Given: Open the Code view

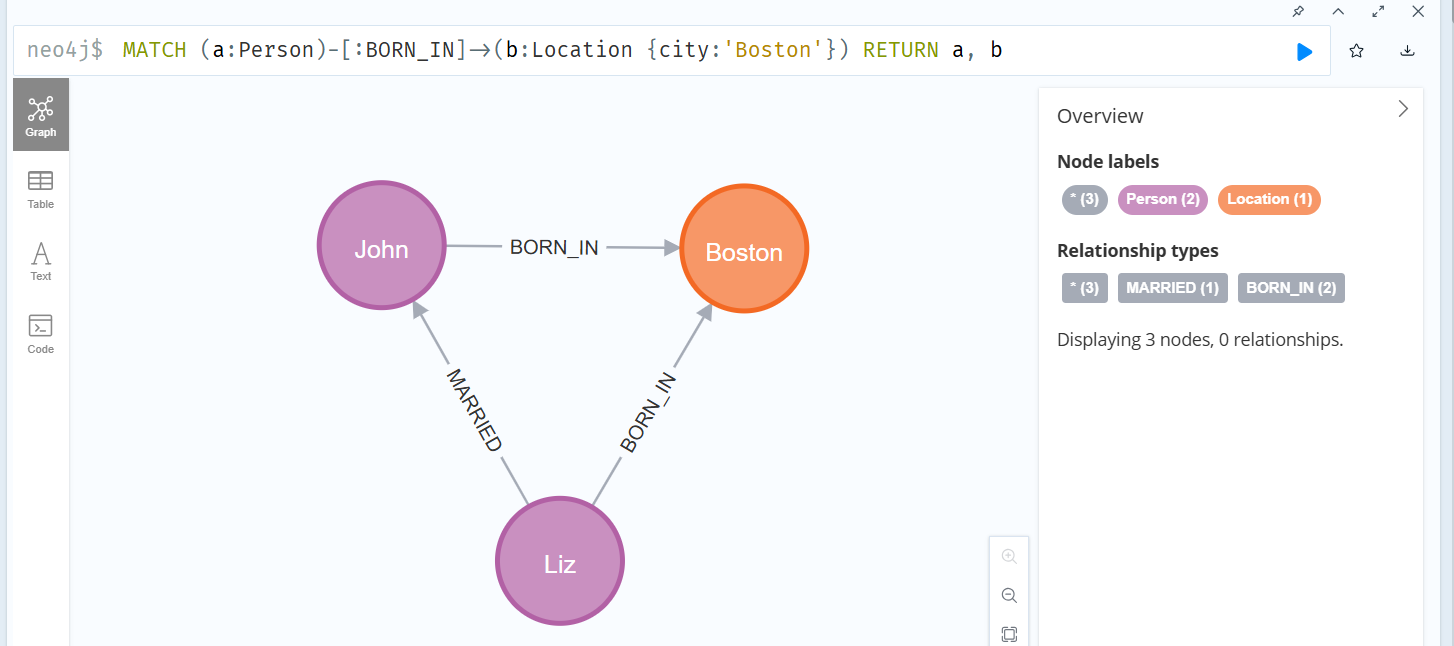Looking at the screenshot, I should (x=41, y=334).
